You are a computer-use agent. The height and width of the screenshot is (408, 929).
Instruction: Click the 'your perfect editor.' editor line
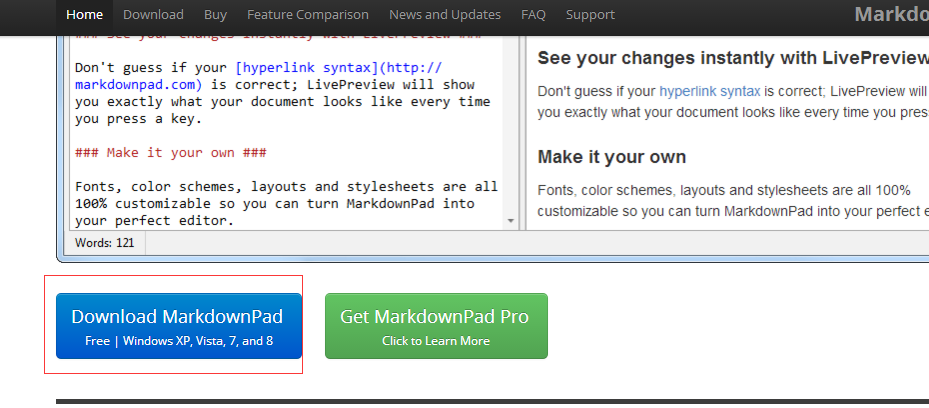coord(155,221)
